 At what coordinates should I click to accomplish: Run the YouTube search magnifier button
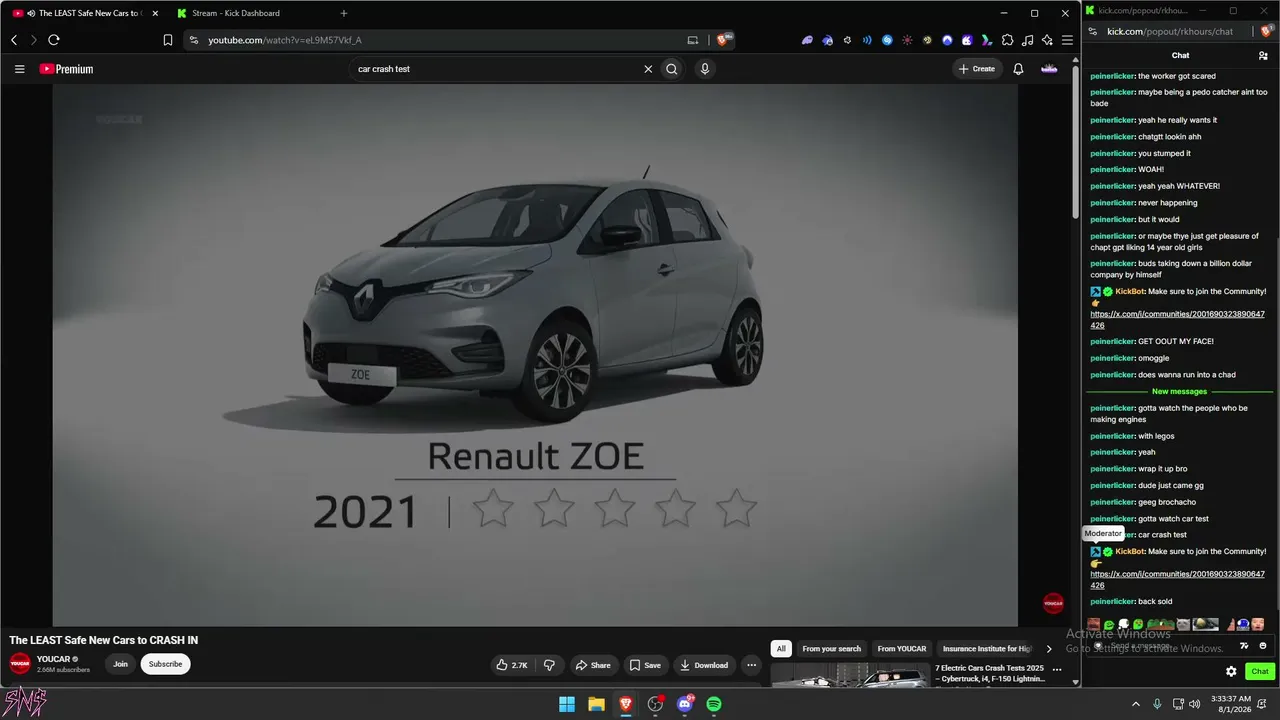(x=672, y=69)
